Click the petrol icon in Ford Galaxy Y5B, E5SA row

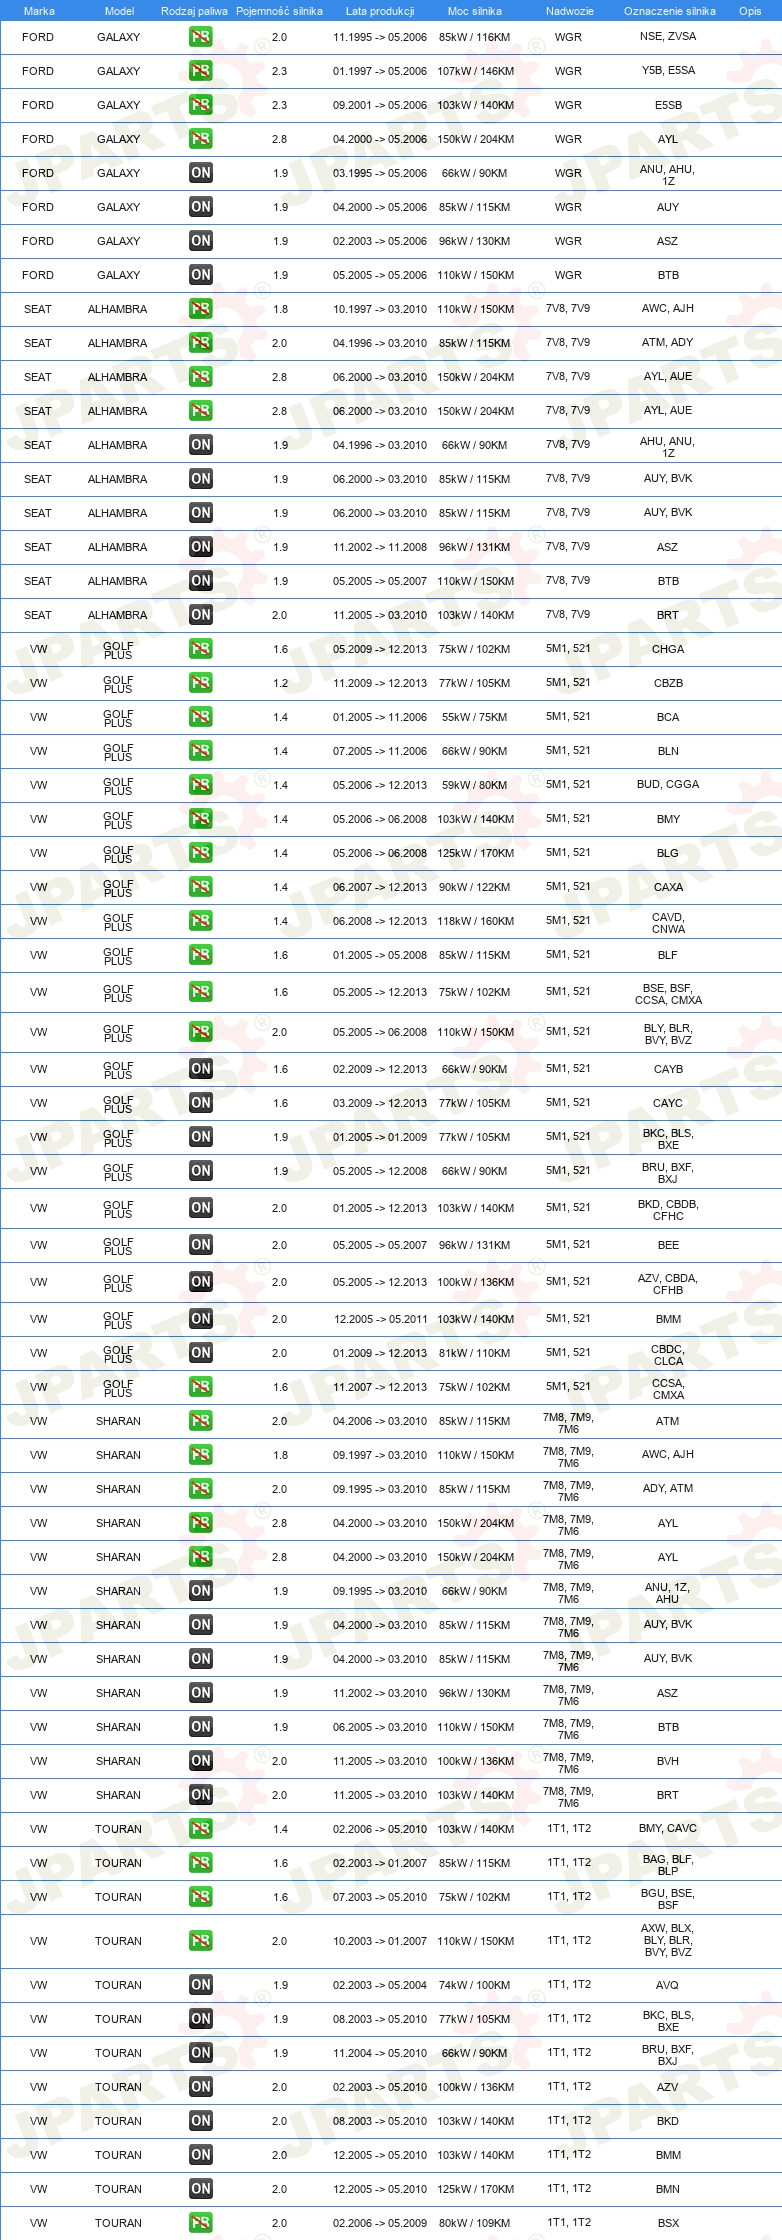(x=201, y=71)
